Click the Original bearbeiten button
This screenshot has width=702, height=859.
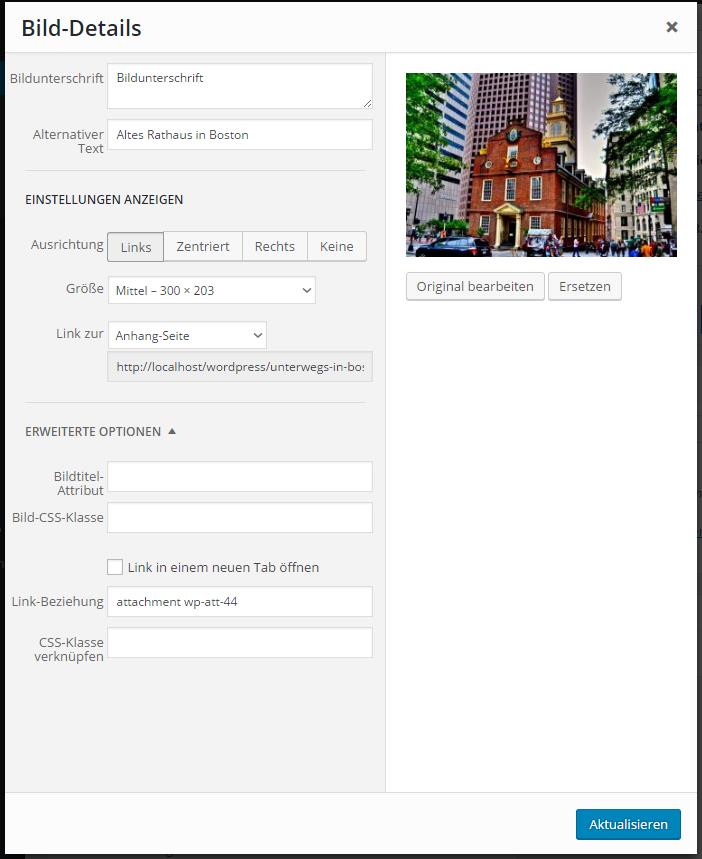(x=475, y=287)
